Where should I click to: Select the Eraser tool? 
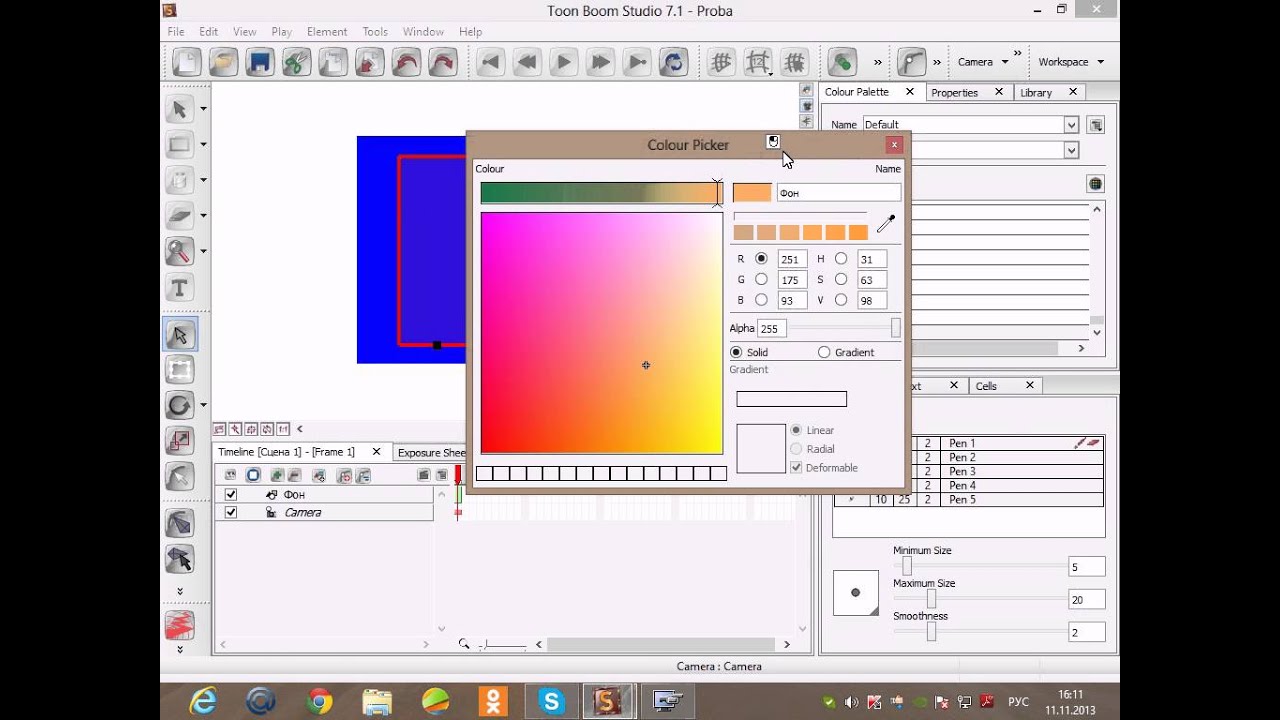(x=180, y=215)
